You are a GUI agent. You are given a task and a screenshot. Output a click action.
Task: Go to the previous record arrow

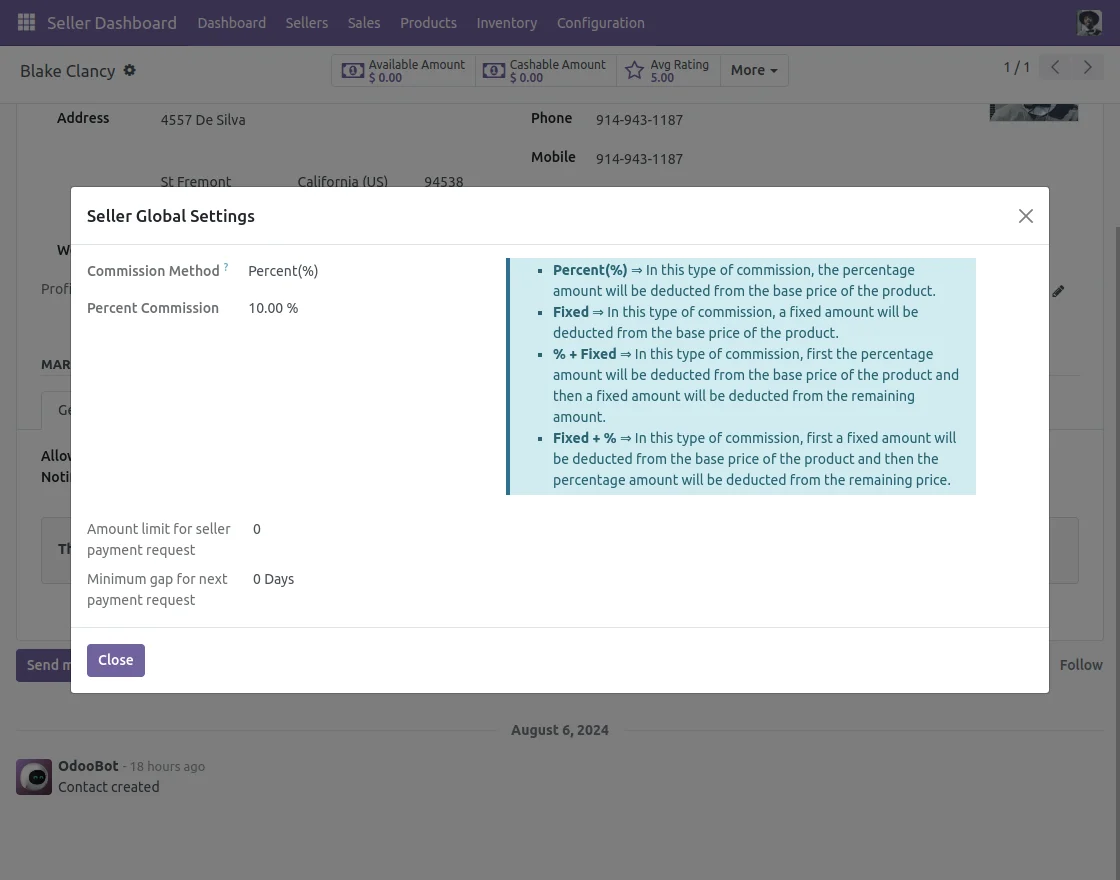1055,67
